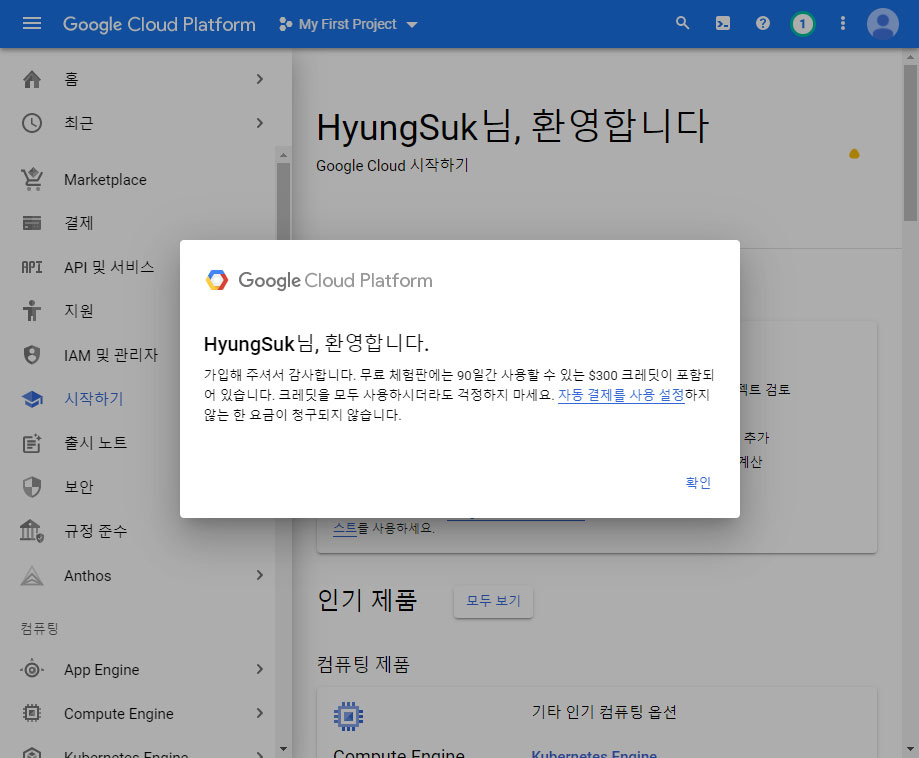Image resolution: width=919 pixels, height=758 pixels.
Task: Follow the 자동 결제를 사용 설정 link
Action: click(x=621, y=395)
